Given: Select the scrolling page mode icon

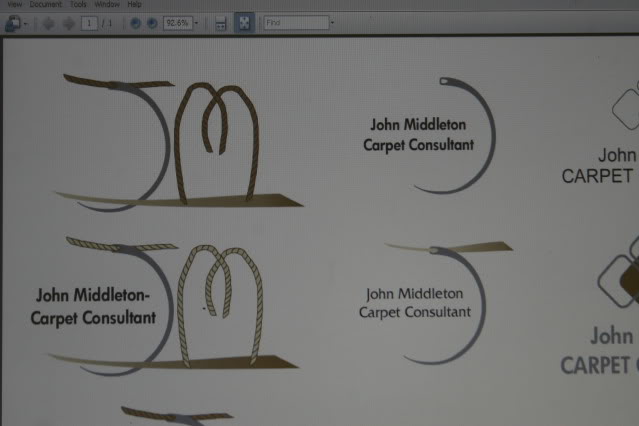Looking at the screenshot, I should (x=221, y=23).
